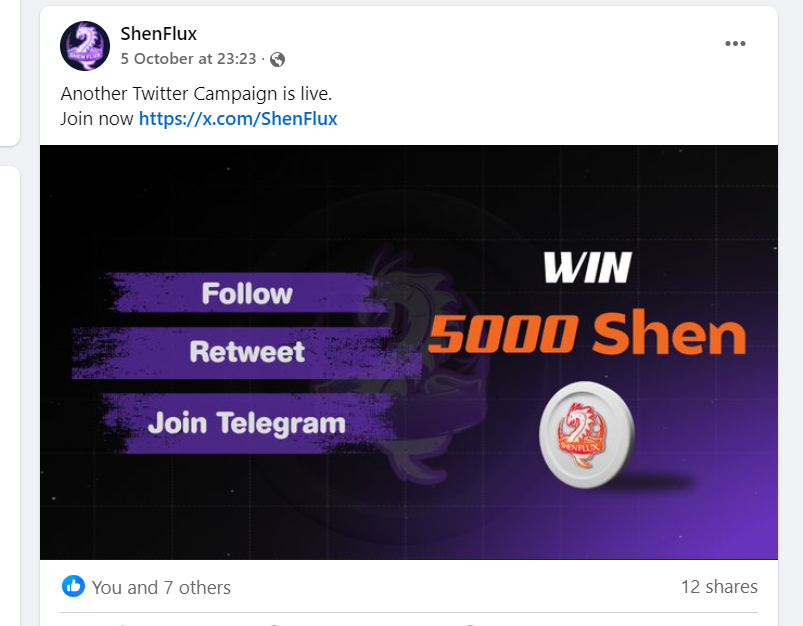Click the Retweet banner in the image
803x626 pixels.
click(247, 352)
